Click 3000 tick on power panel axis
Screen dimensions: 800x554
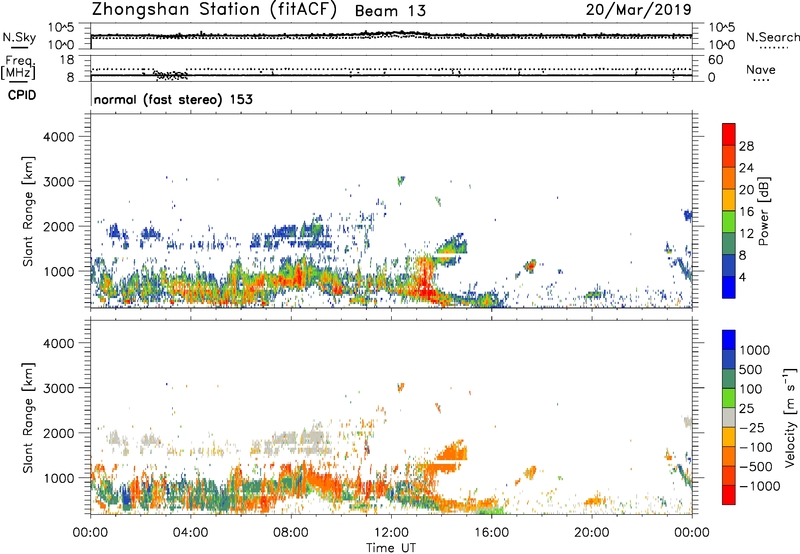click(58, 182)
